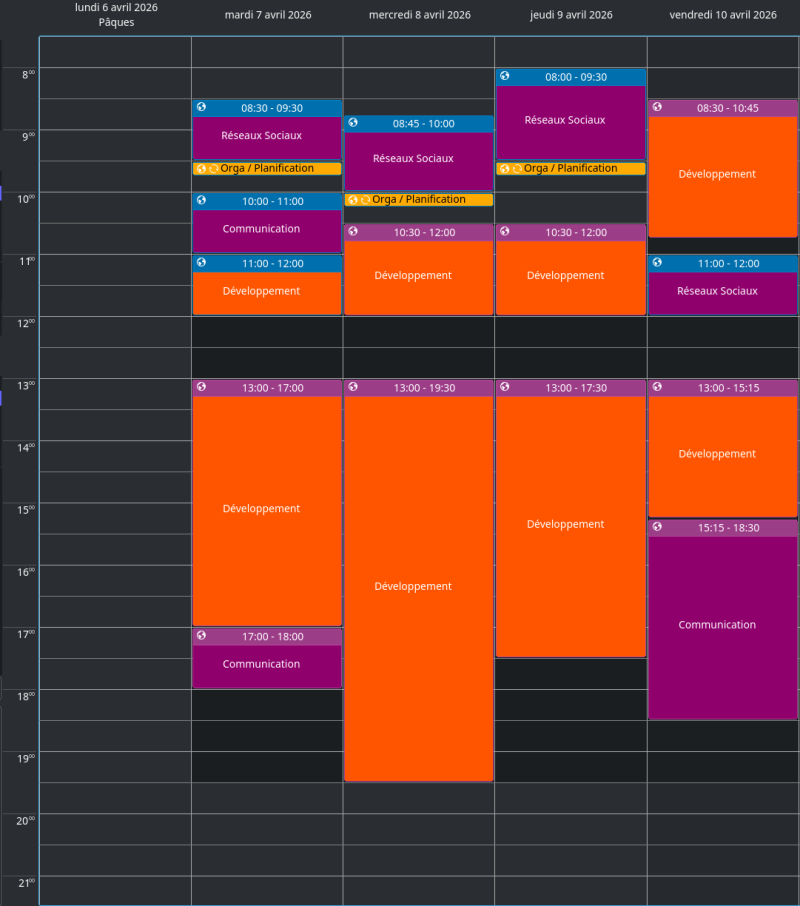Click the 12:00 hour label

pyautogui.click(x=25, y=324)
